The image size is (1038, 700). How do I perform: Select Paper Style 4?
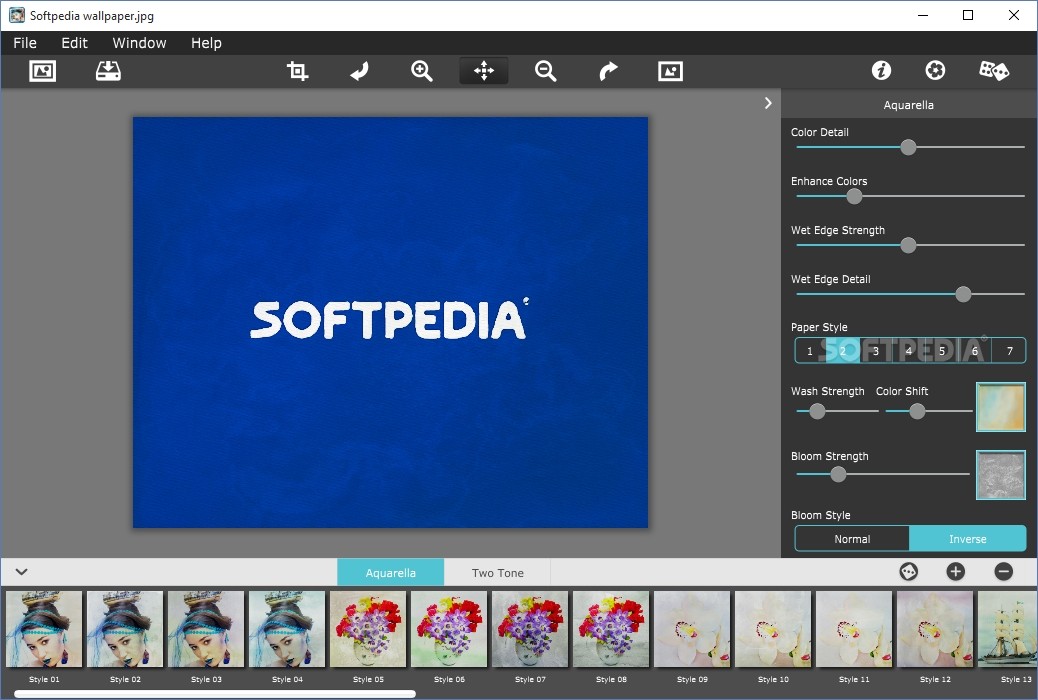point(909,351)
